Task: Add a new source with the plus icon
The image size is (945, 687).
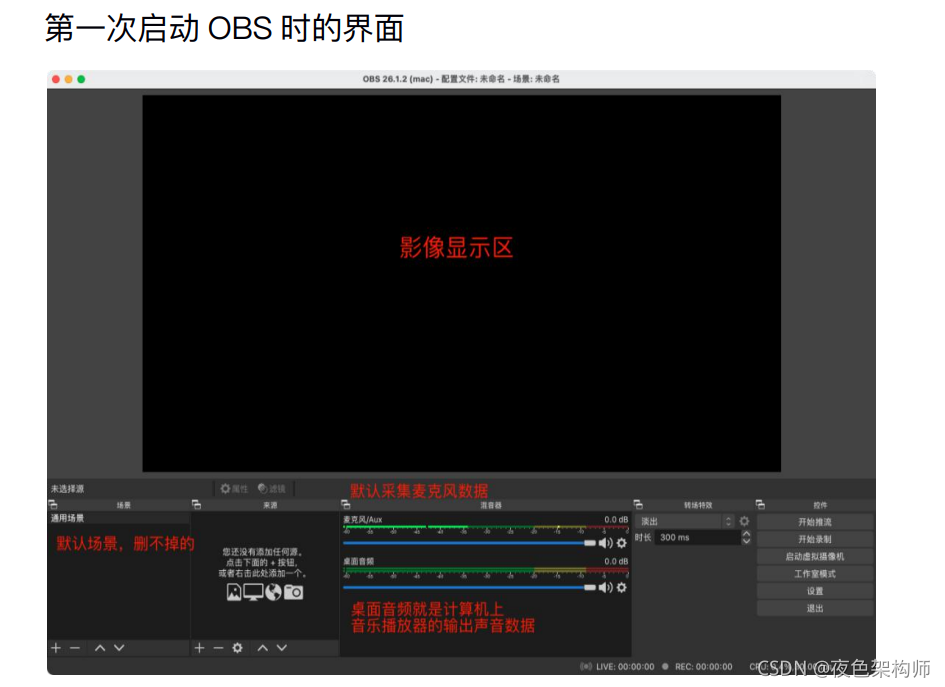Action: pyautogui.click(x=199, y=648)
